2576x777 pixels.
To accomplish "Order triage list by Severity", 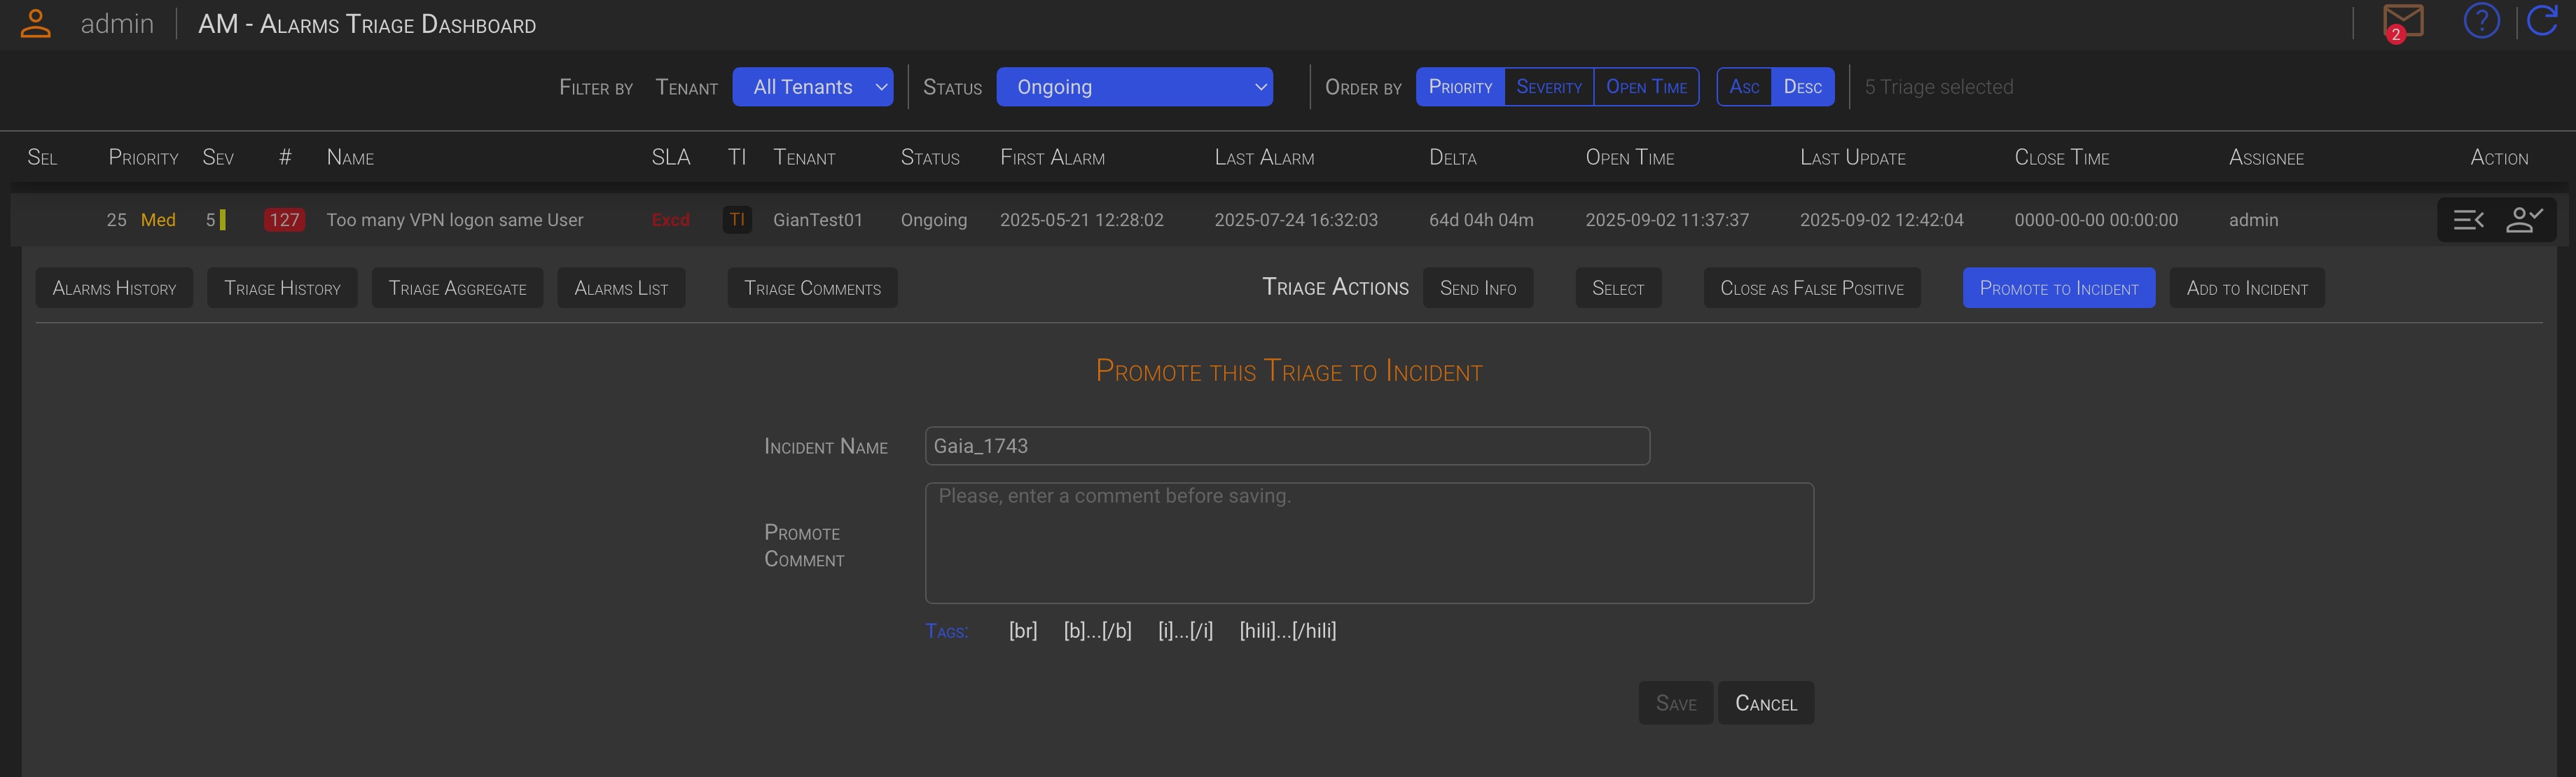I will click(1548, 87).
